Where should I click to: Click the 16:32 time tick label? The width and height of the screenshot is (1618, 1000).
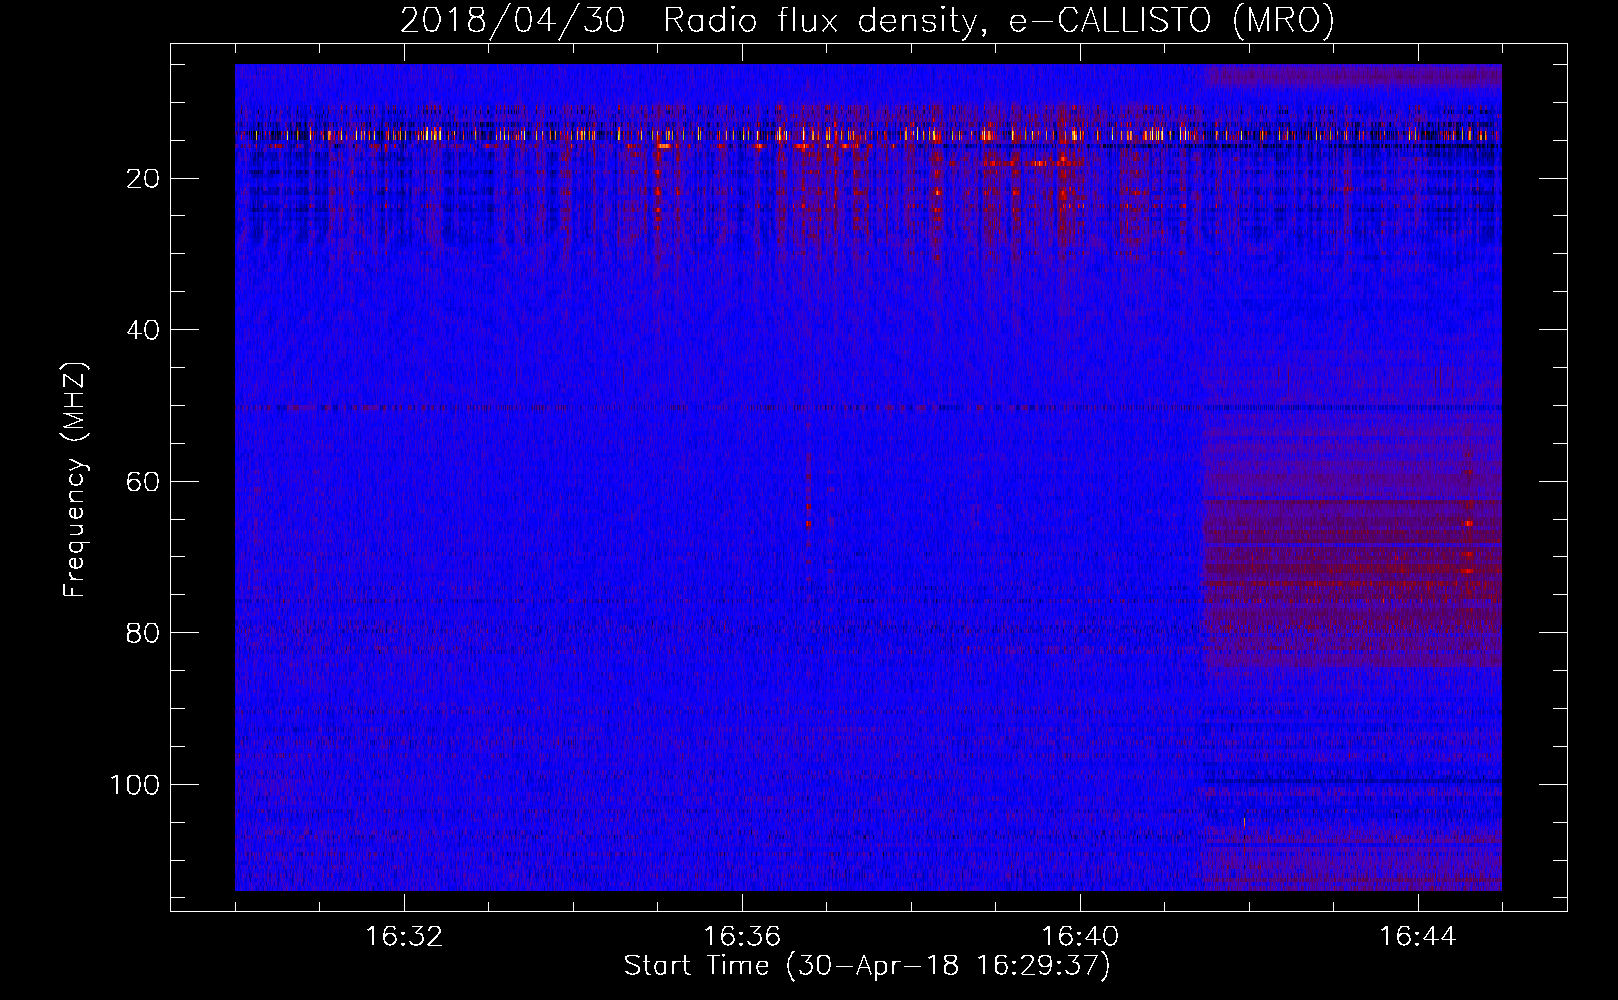coord(404,937)
